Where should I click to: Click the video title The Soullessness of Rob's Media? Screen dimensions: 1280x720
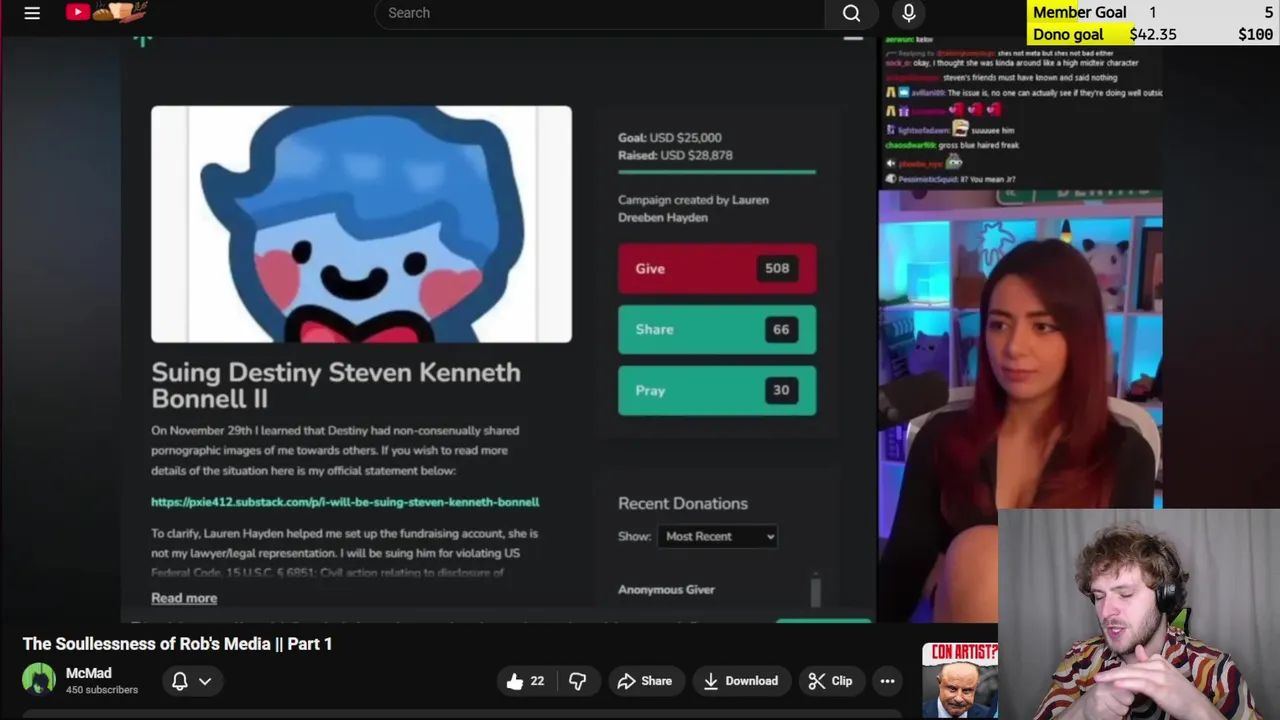pyautogui.click(x=178, y=644)
